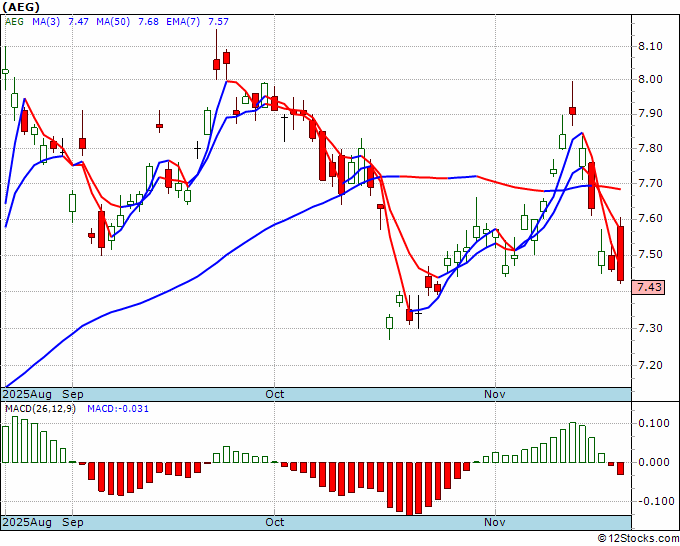Click the MA(50) value 7.68
This screenshot has width=680, height=546.
(x=148, y=22)
